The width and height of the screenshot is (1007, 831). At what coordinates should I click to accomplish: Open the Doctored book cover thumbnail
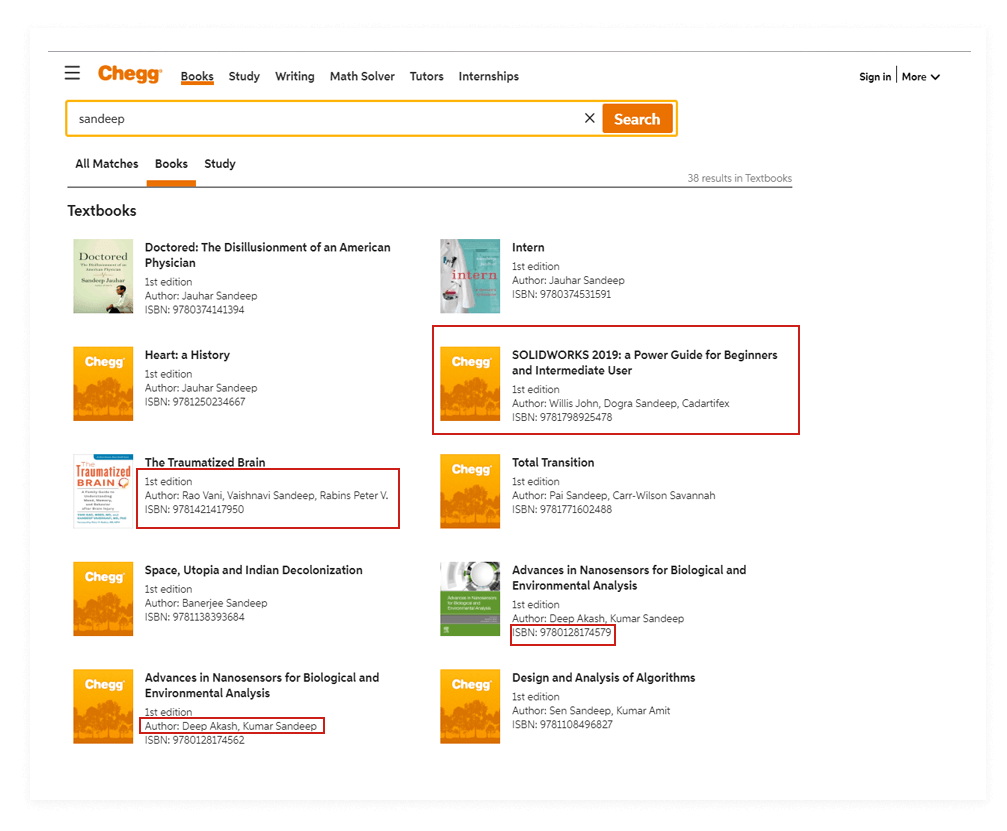click(103, 276)
